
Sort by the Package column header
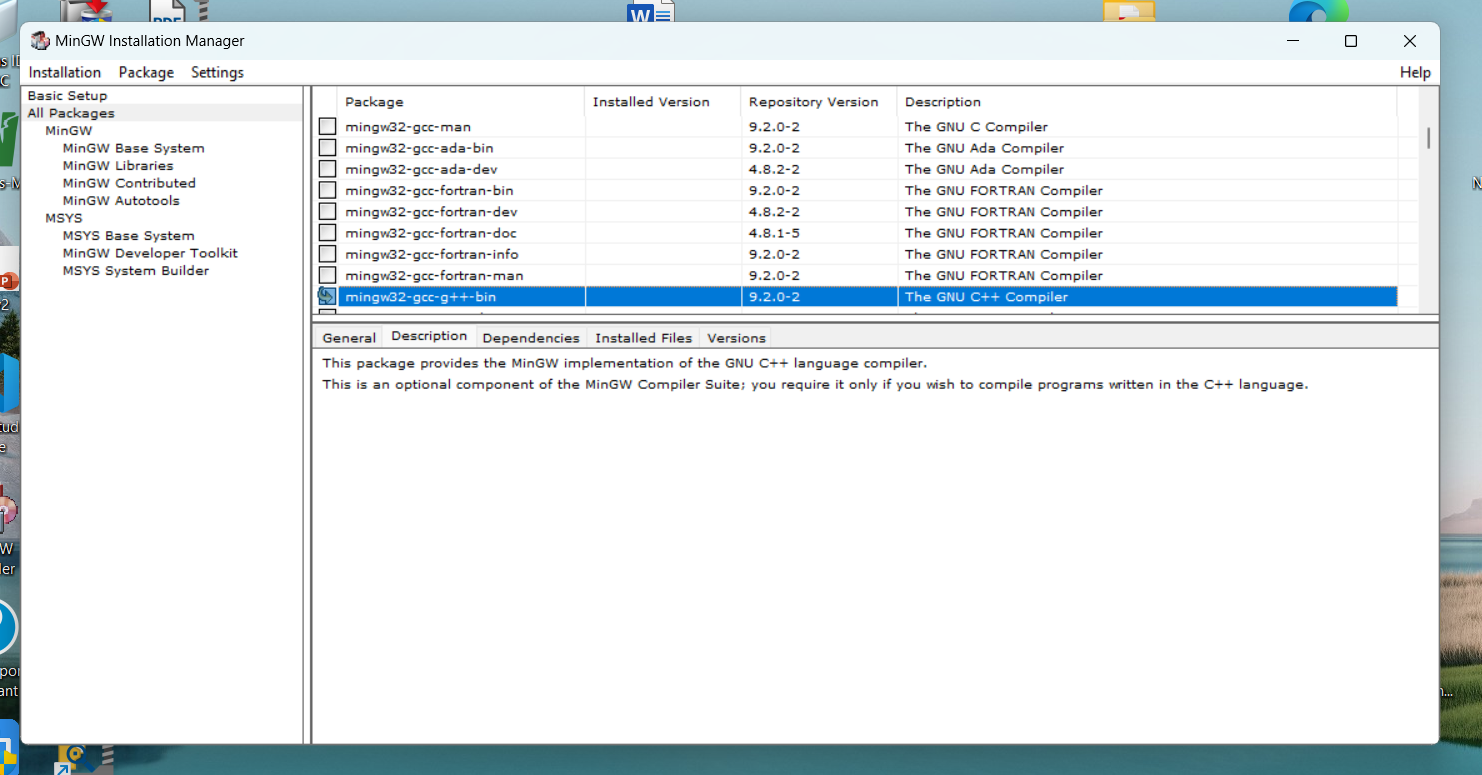(461, 102)
